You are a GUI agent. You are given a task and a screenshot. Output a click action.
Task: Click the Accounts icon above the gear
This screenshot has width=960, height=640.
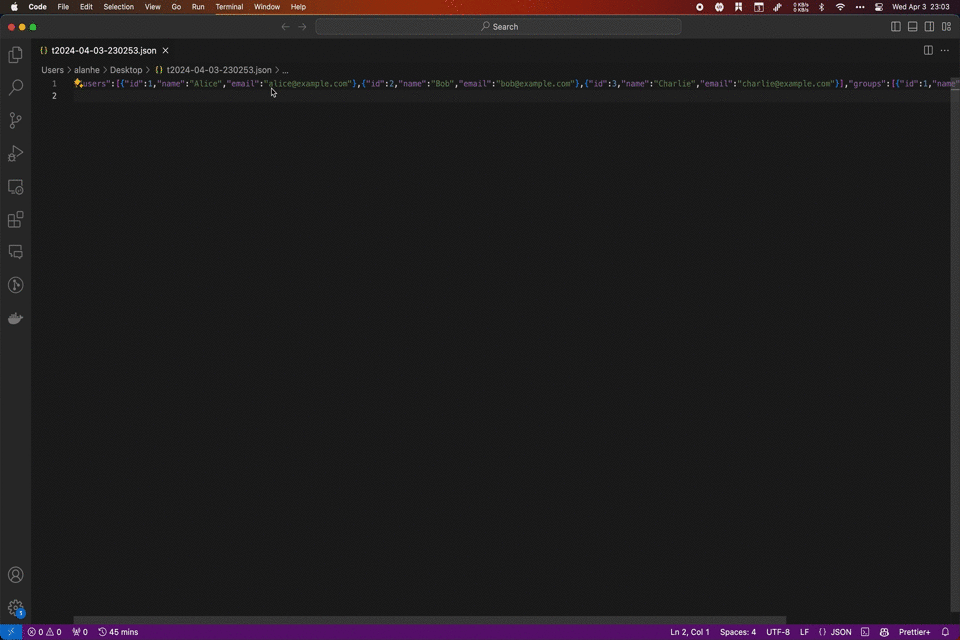[x=15, y=575]
